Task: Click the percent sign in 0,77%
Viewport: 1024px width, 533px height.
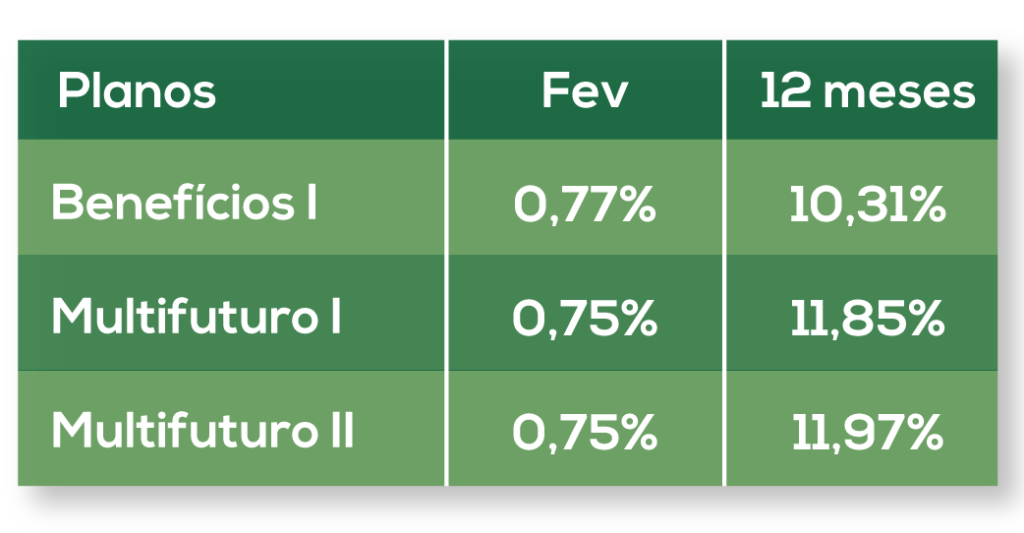Action: [636, 205]
